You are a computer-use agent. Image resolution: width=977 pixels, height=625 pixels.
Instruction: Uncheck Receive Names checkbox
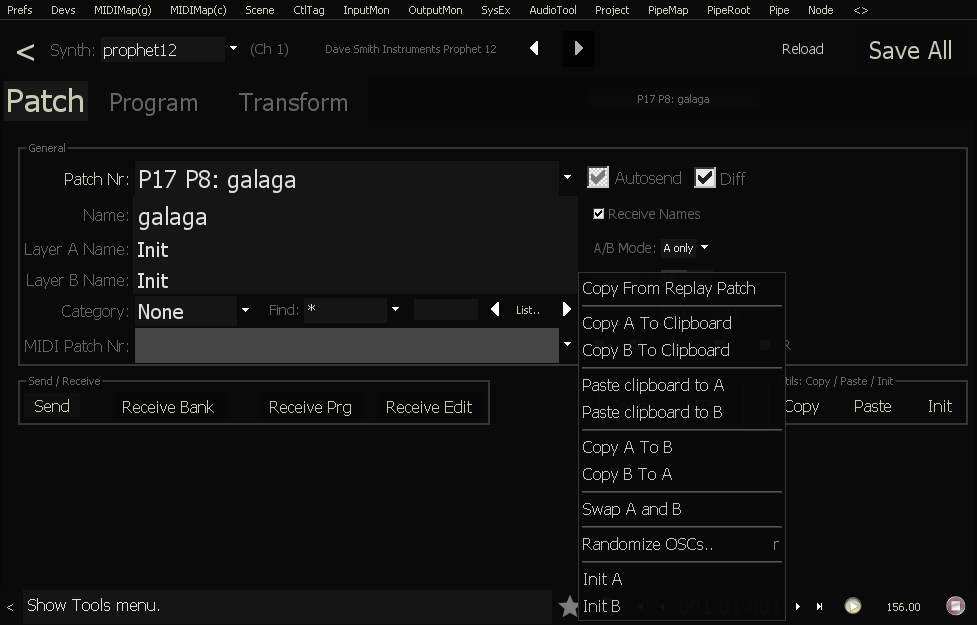tap(598, 214)
